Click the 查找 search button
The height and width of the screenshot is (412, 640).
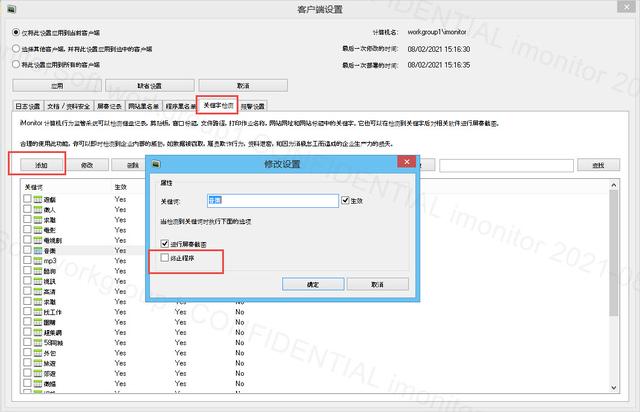pyautogui.click(x=598, y=165)
